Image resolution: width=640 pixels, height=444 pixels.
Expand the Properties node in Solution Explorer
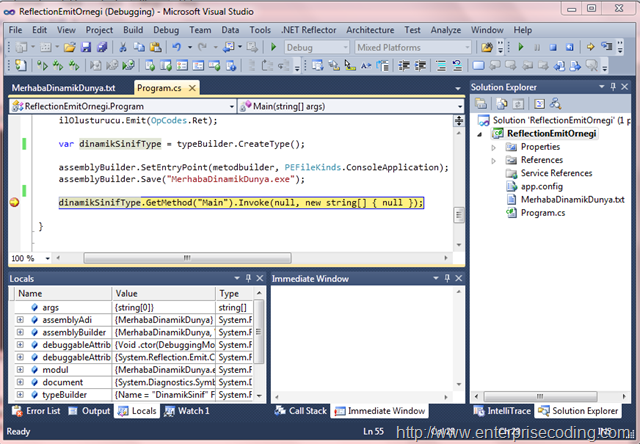click(493, 147)
